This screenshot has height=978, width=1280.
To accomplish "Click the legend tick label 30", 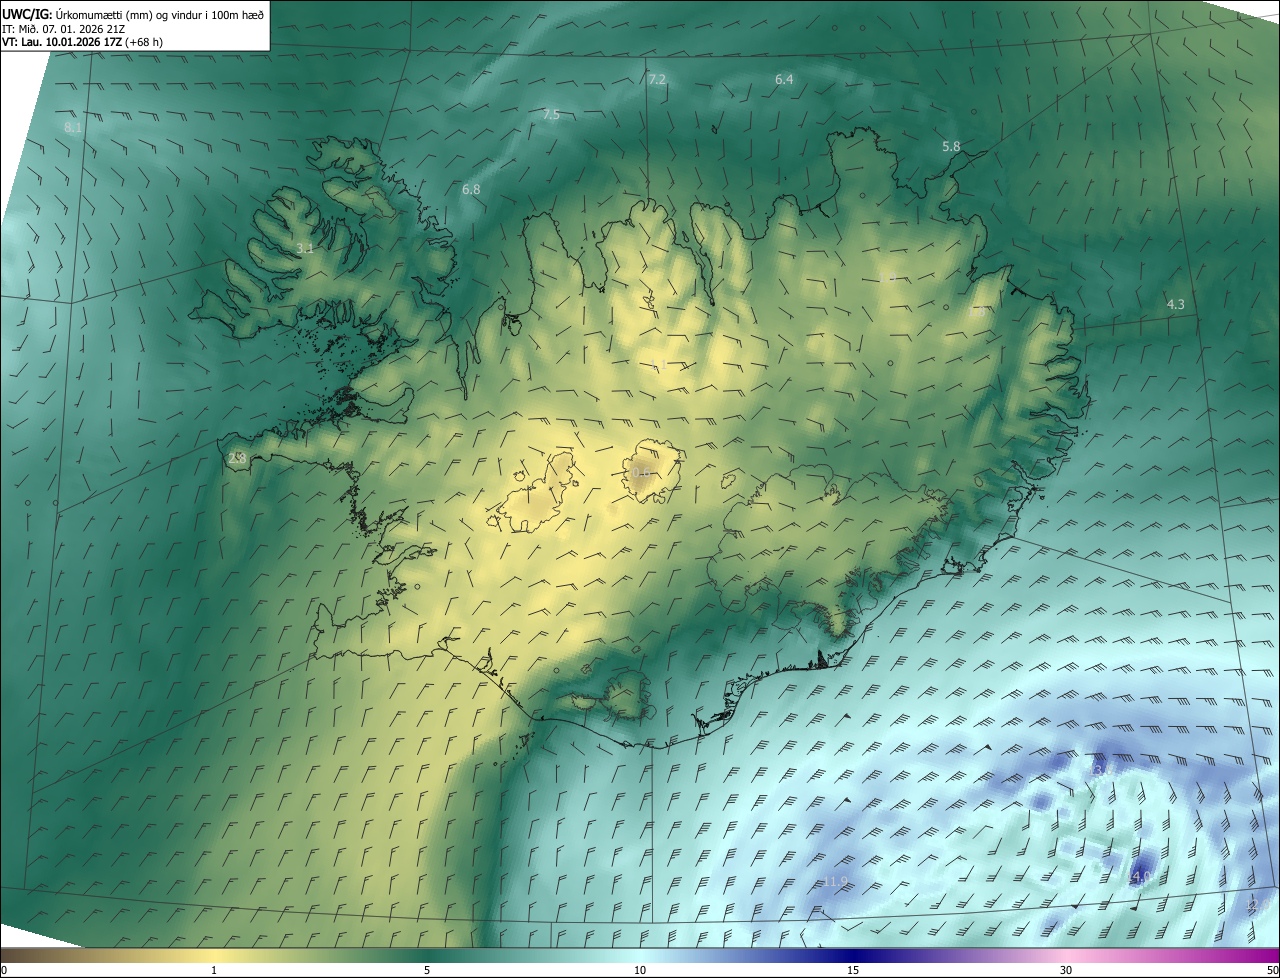I will 1066,970.
